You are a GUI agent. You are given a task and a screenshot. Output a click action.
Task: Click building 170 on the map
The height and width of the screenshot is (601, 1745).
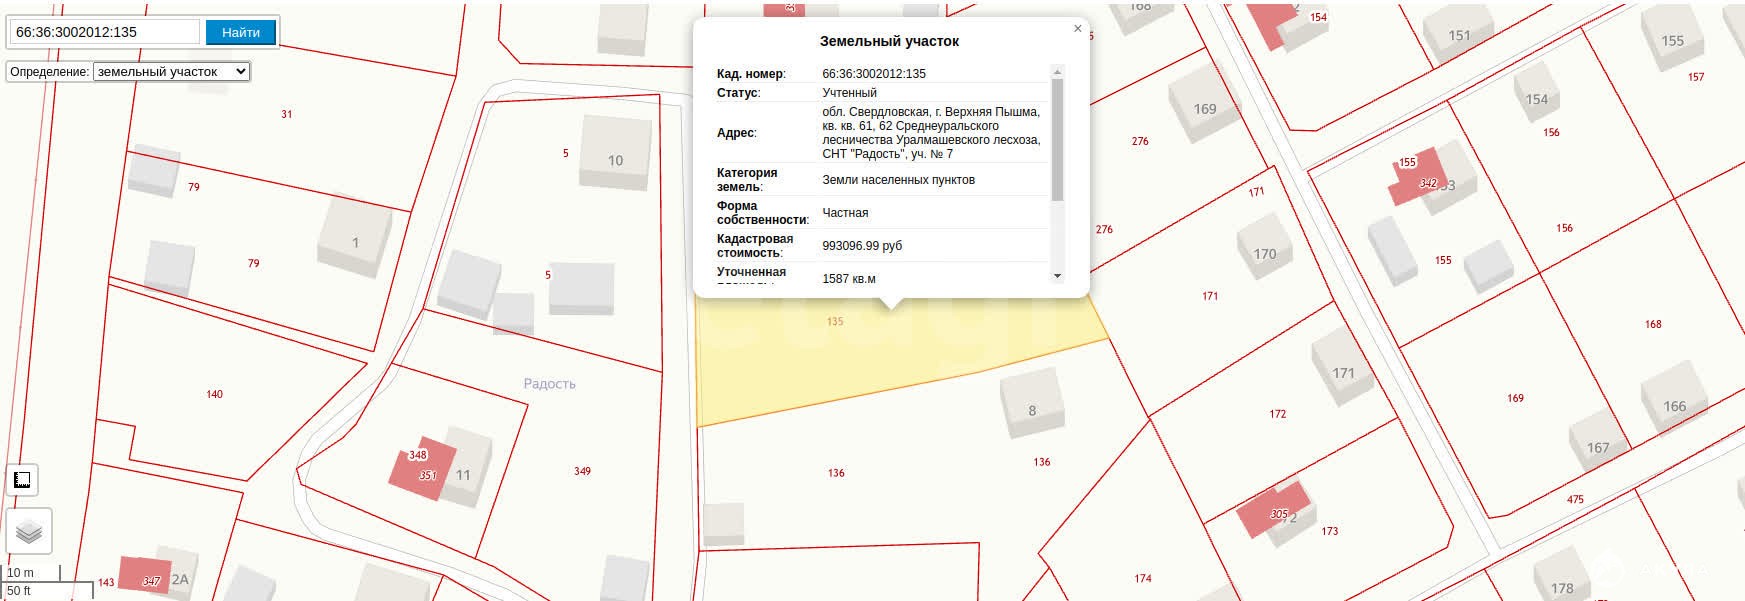(1265, 251)
